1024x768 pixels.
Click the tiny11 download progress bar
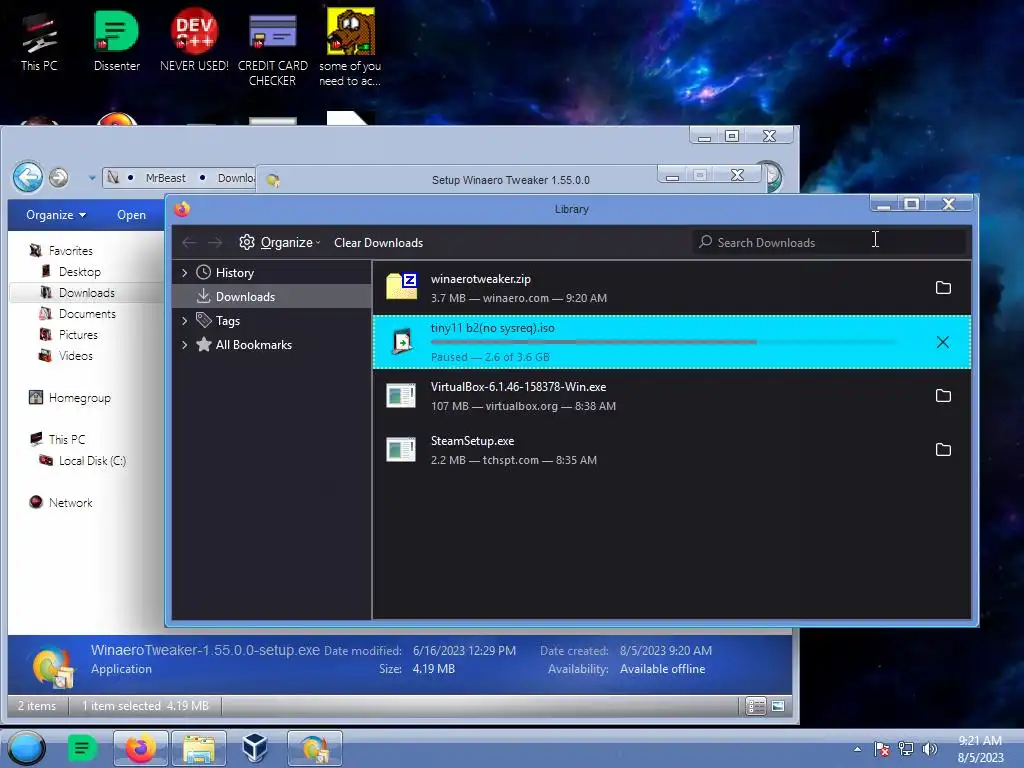coord(663,342)
